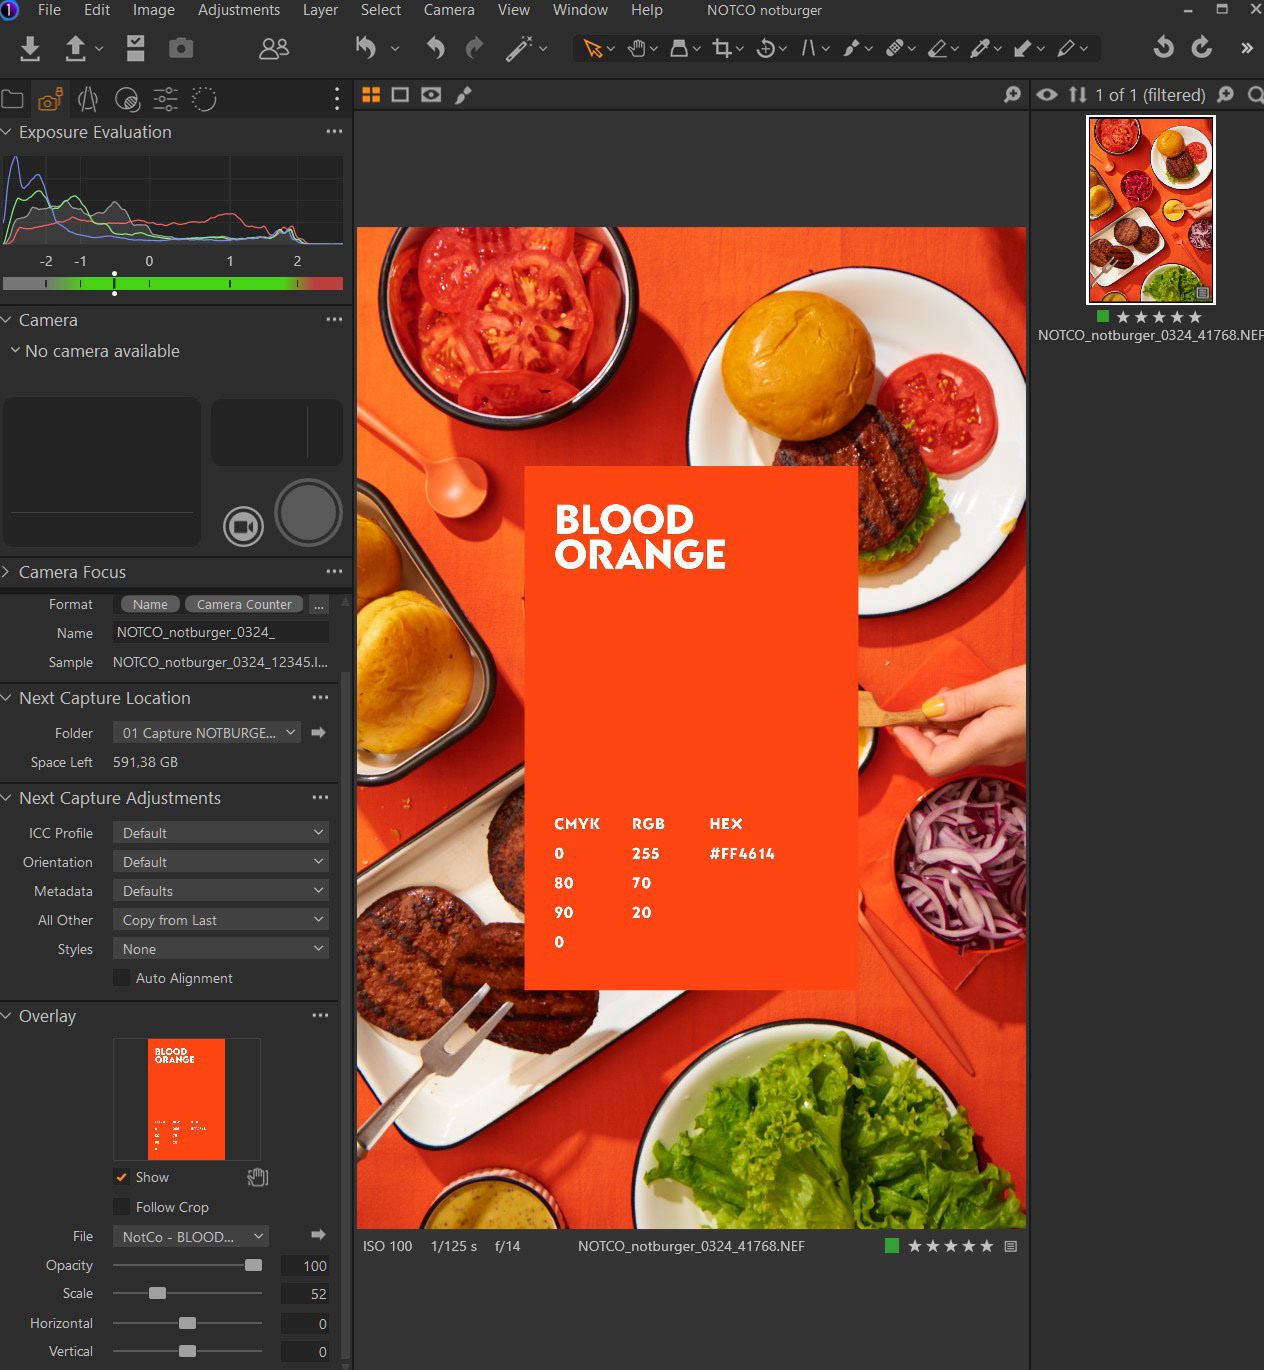
Task: Select the Pan hand tool
Action: (x=636, y=48)
